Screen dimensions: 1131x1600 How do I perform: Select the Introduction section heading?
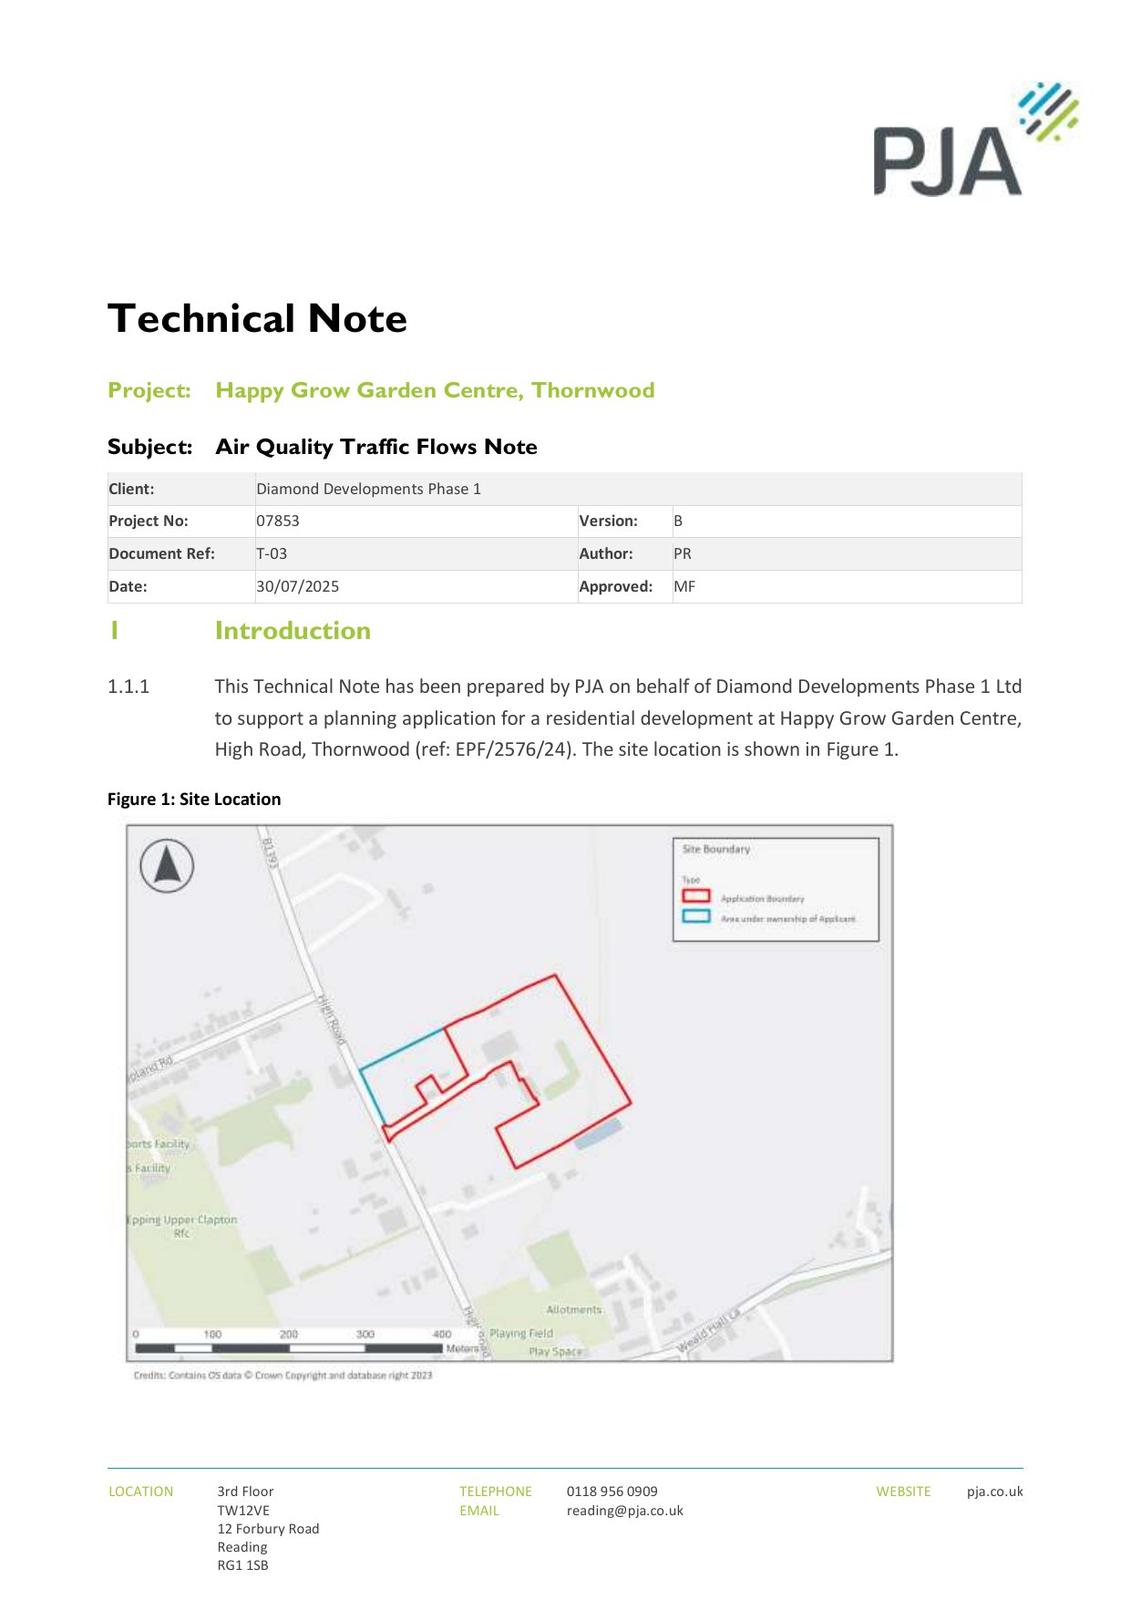(292, 631)
